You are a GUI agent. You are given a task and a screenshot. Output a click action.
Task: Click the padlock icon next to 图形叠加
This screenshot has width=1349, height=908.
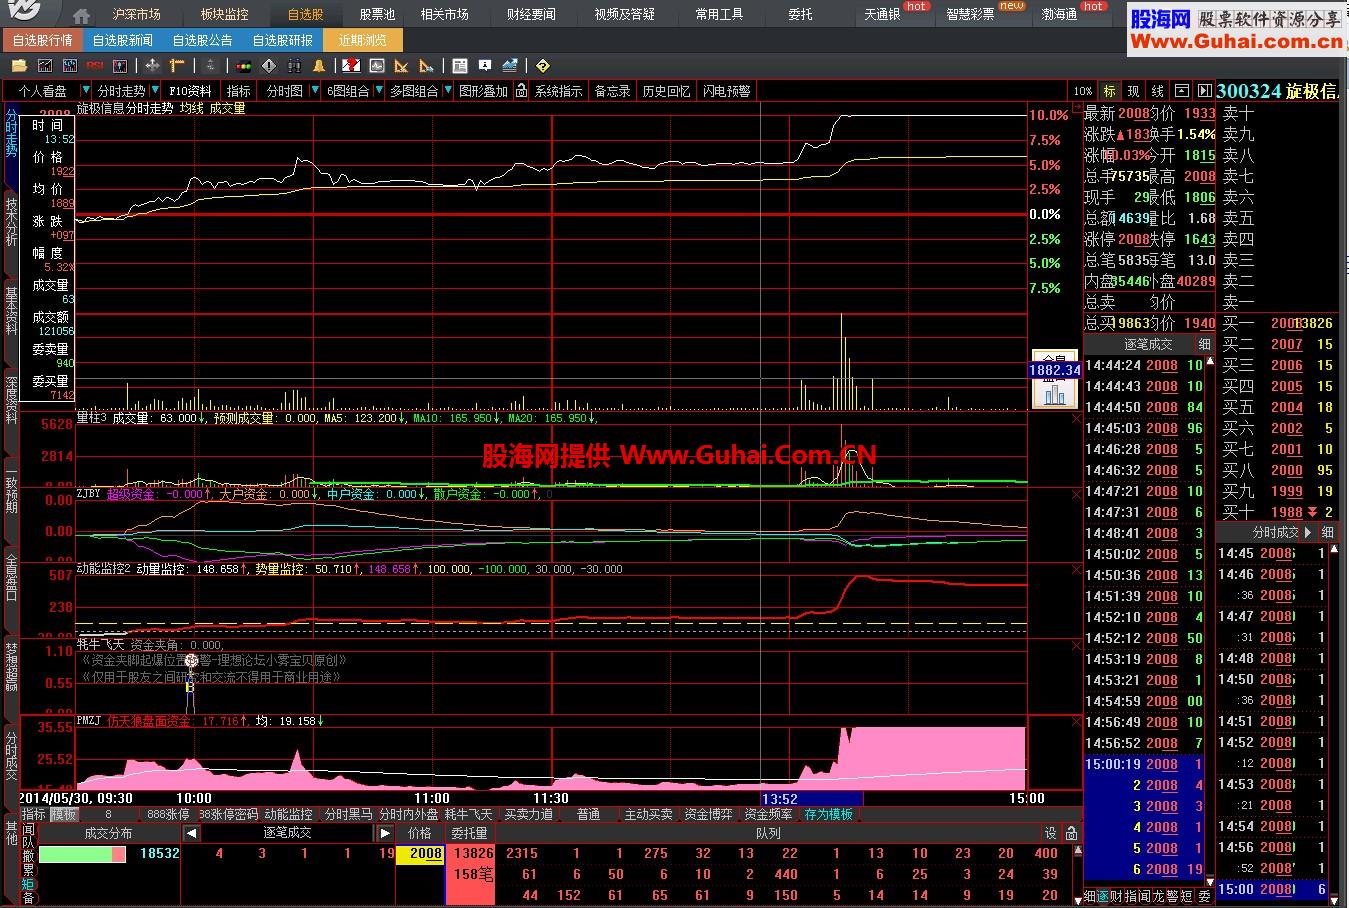click(x=521, y=91)
